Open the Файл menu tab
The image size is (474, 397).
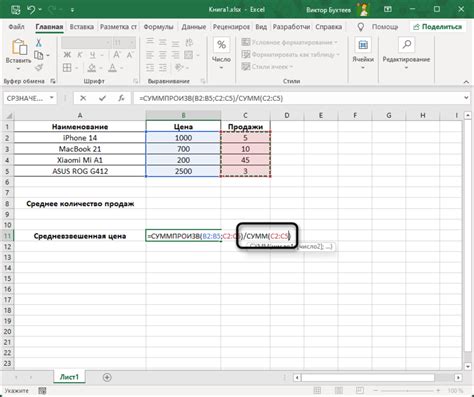tap(16, 27)
